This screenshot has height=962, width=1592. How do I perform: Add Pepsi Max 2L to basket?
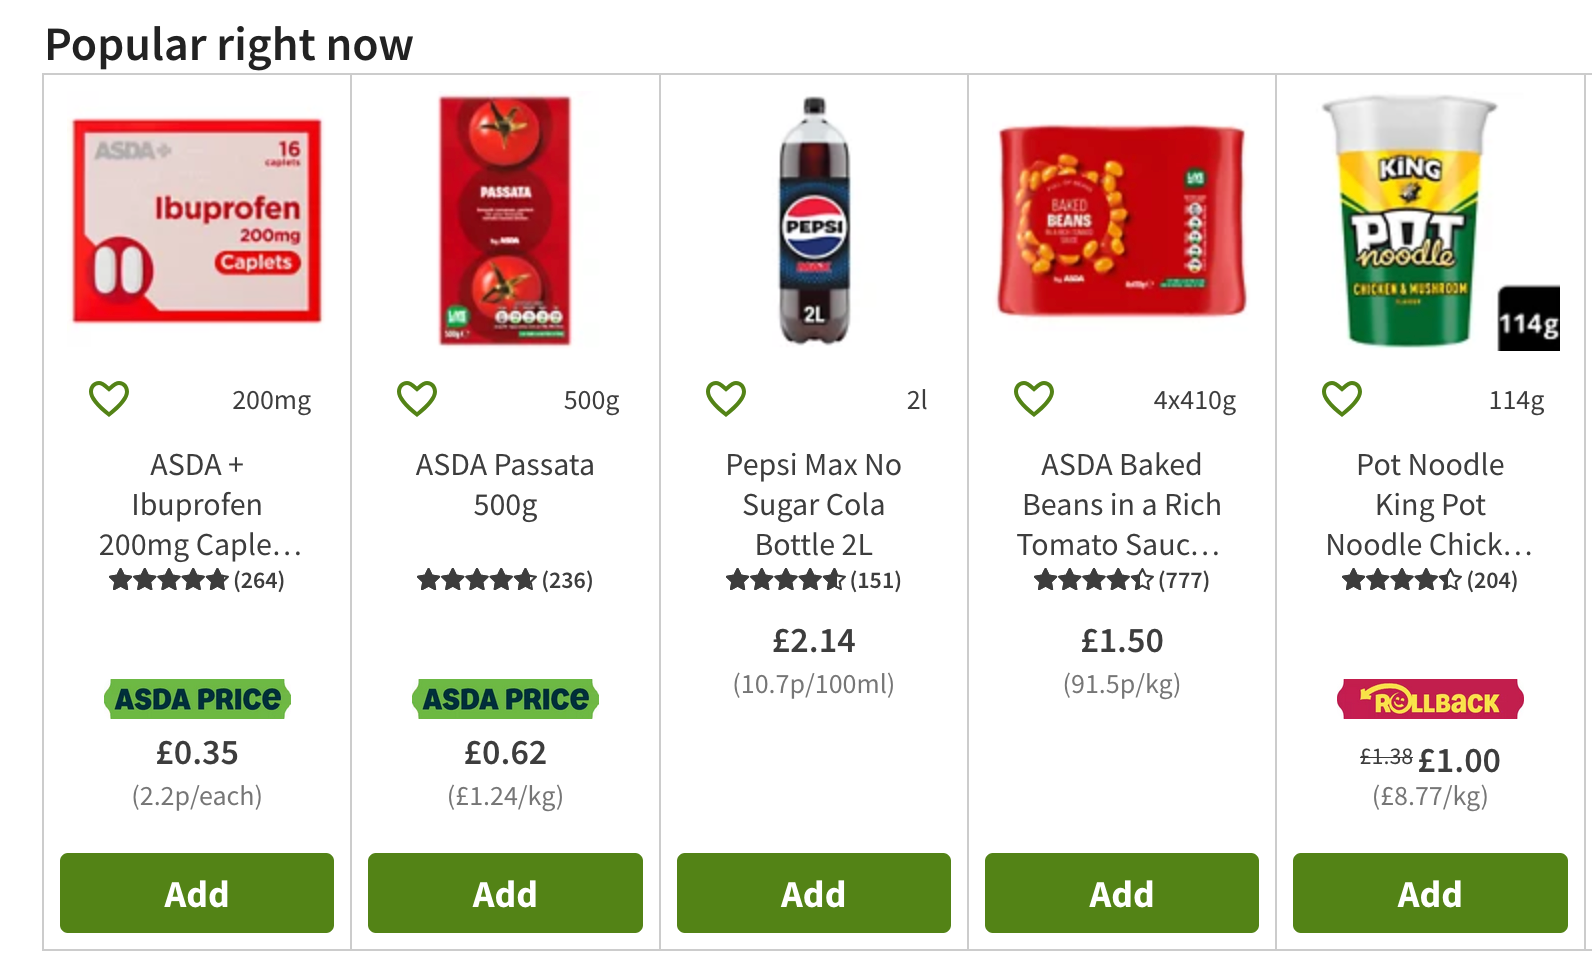tap(813, 893)
